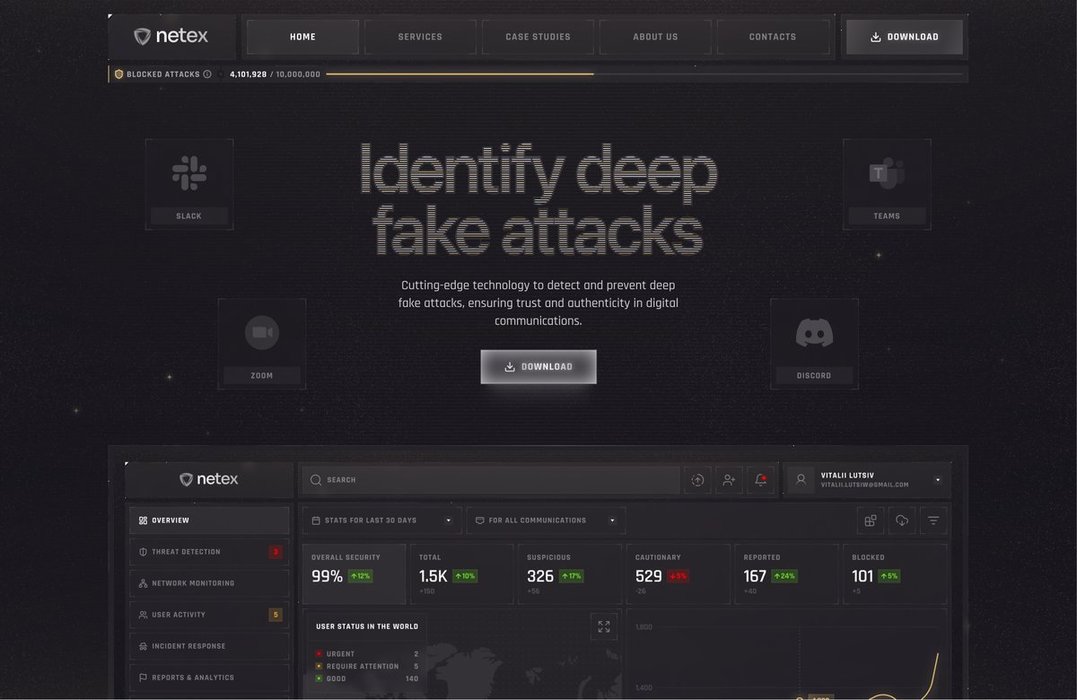Screen dimensions: 1077x700
Task: Click the upload icon beside search
Action: coord(698,480)
